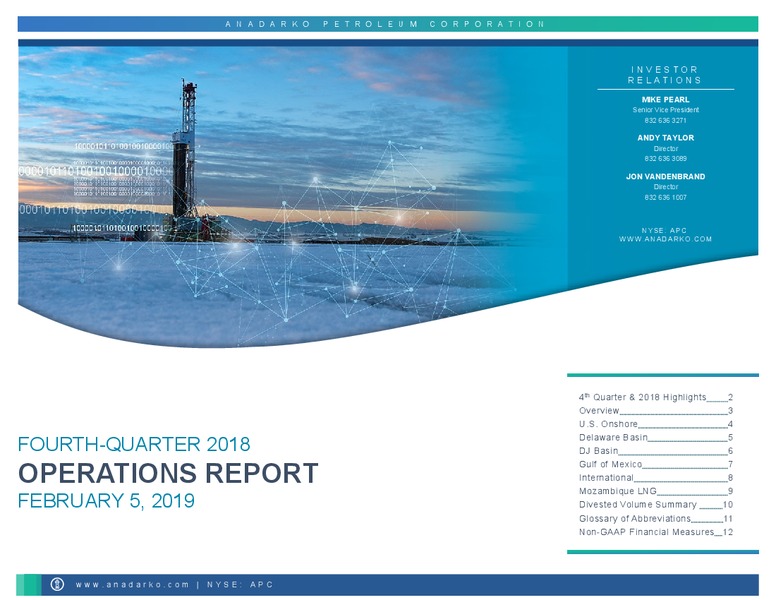776x600 pixels.
Task: Click the FOURTH-QUARTER 2018 heading
Action: pos(134,444)
